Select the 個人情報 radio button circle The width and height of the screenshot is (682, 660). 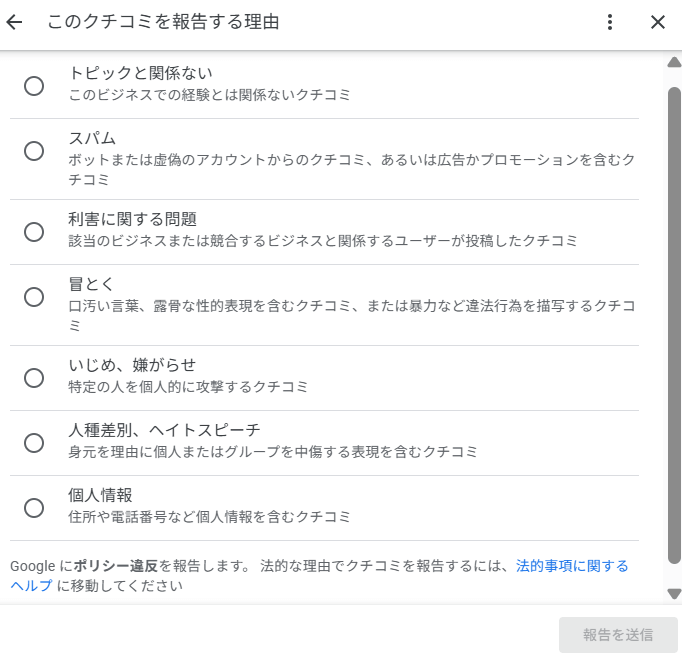tap(34, 508)
